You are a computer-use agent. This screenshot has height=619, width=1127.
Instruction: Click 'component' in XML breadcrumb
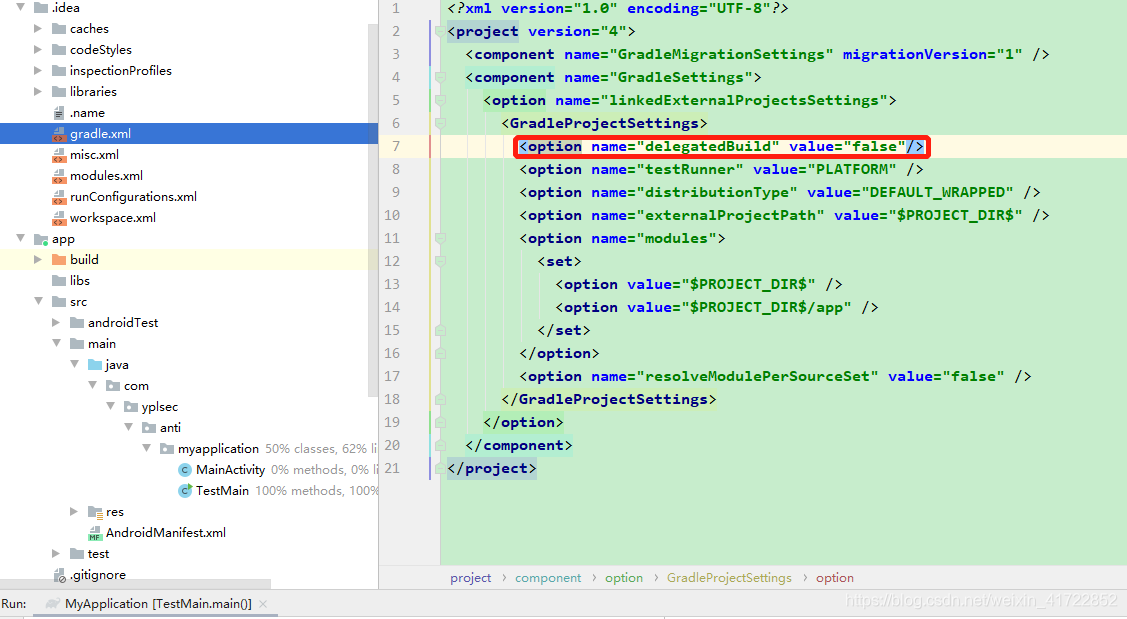[548, 578]
